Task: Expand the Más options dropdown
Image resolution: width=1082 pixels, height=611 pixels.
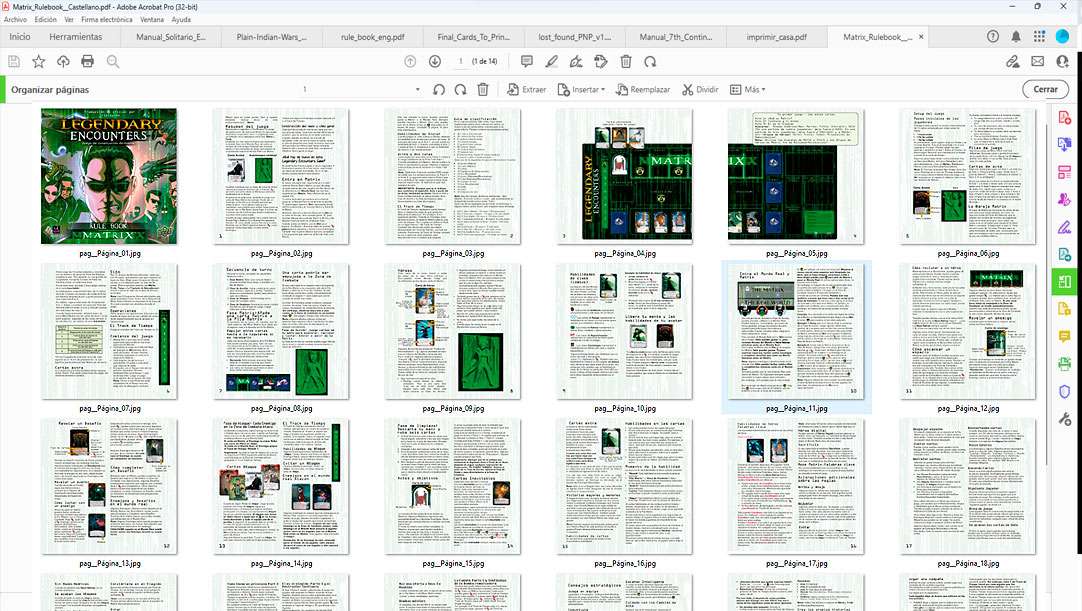Action: pos(747,89)
